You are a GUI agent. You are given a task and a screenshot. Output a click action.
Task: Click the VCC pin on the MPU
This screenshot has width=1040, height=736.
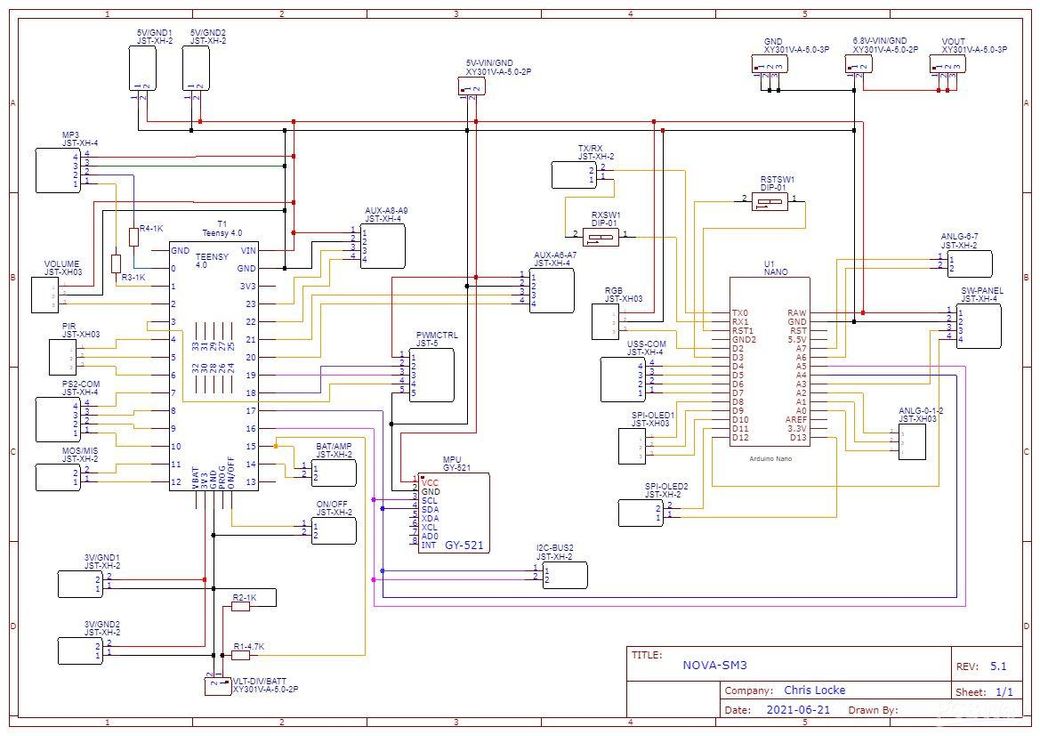tap(429, 482)
